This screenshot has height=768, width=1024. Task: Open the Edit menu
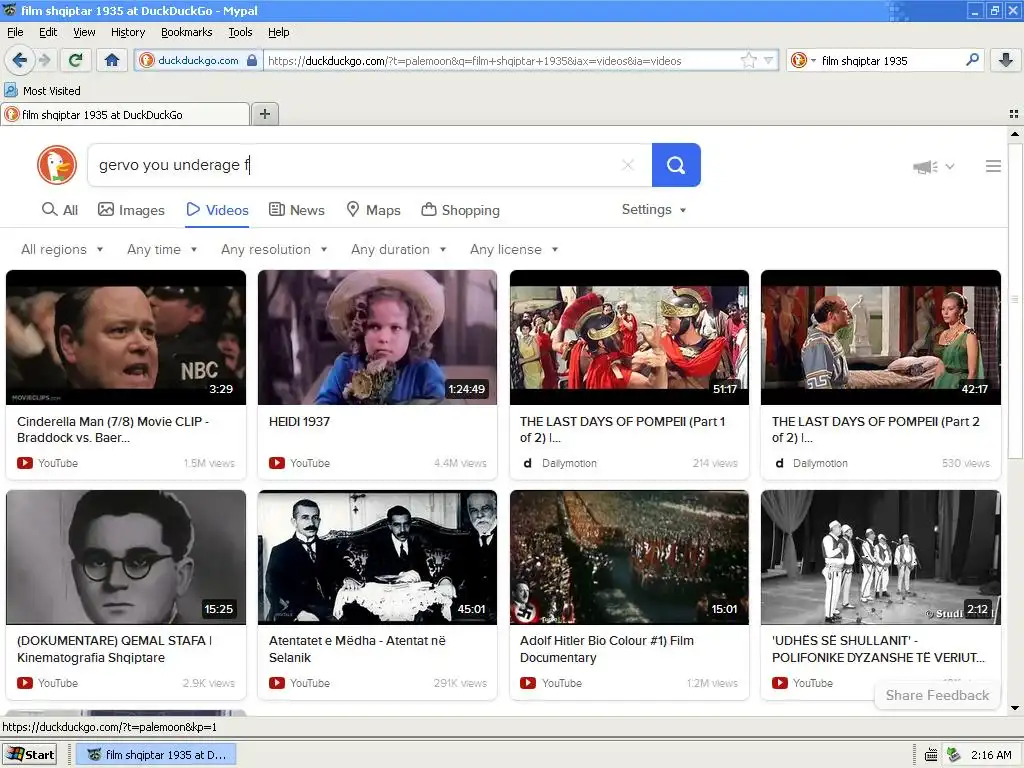pos(48,32)
